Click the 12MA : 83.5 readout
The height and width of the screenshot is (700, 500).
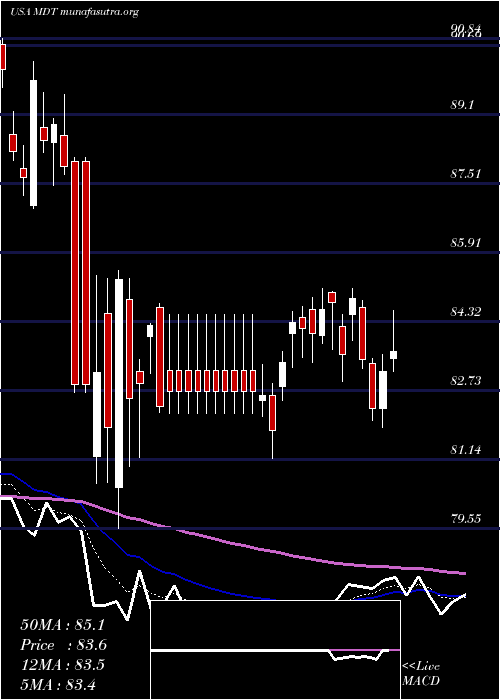pos(62,665)
